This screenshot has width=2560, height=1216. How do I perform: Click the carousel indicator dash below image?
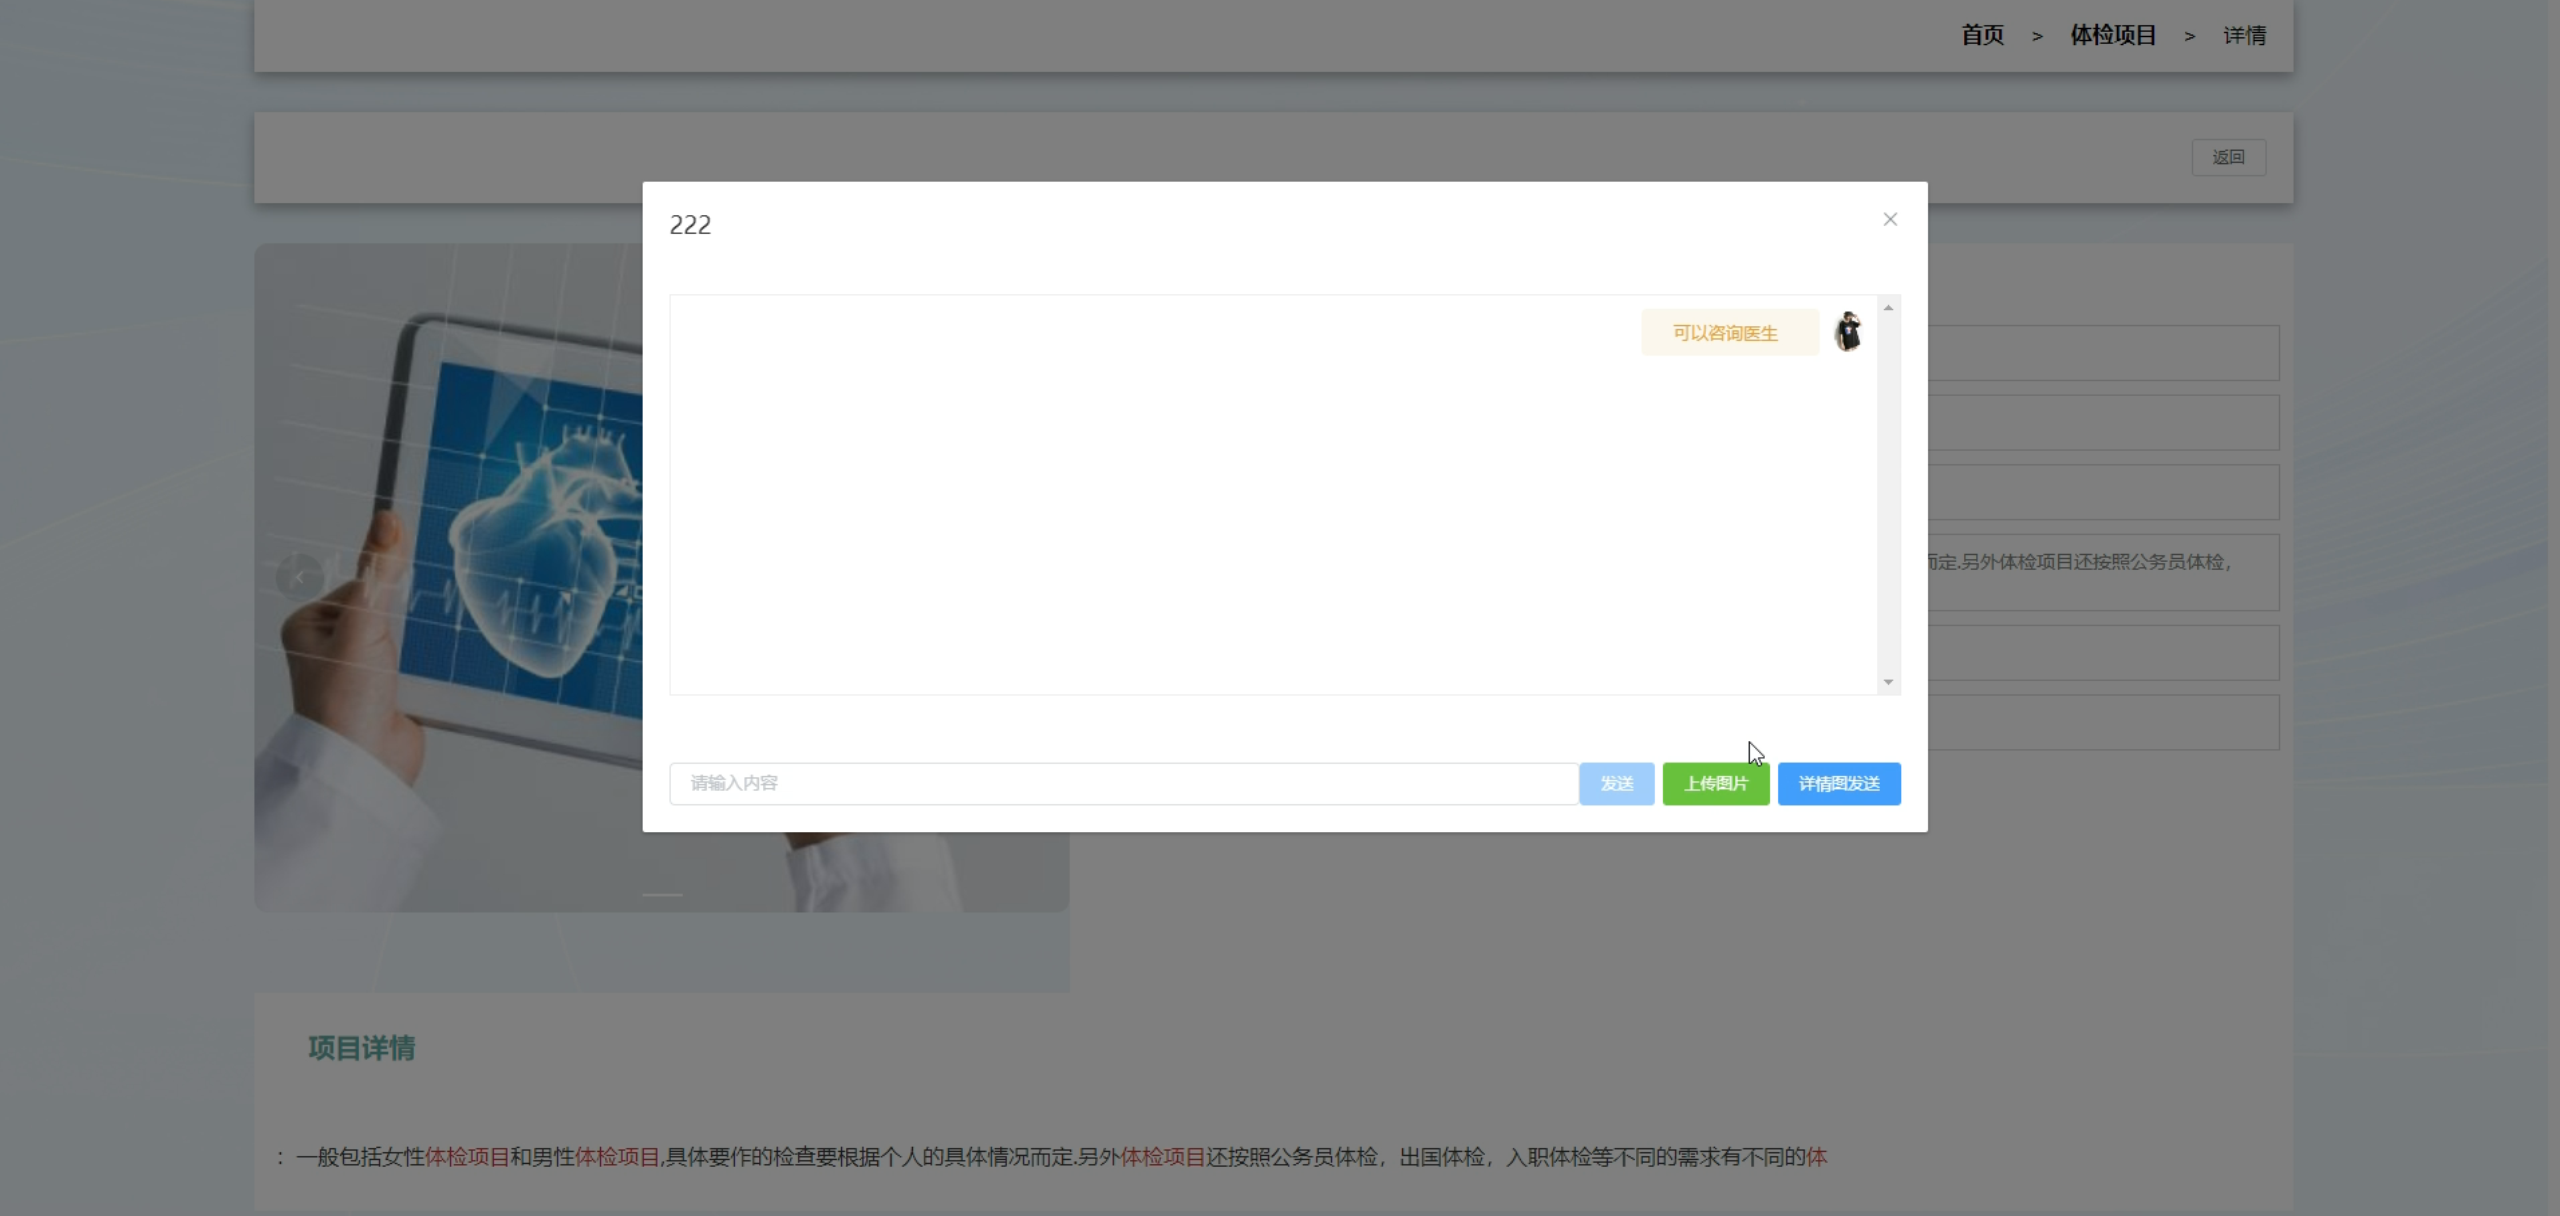[662, 894]
